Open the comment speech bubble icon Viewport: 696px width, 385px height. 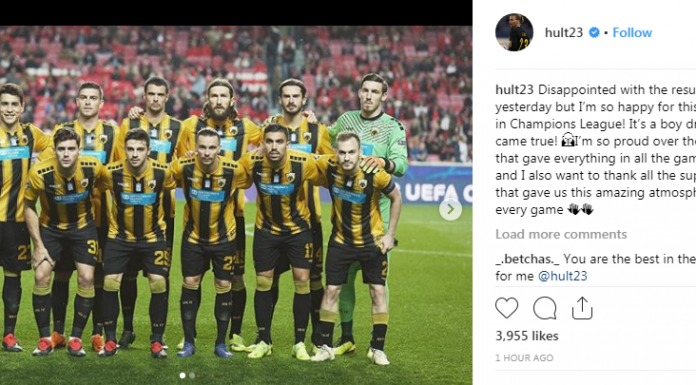(545, 308)
